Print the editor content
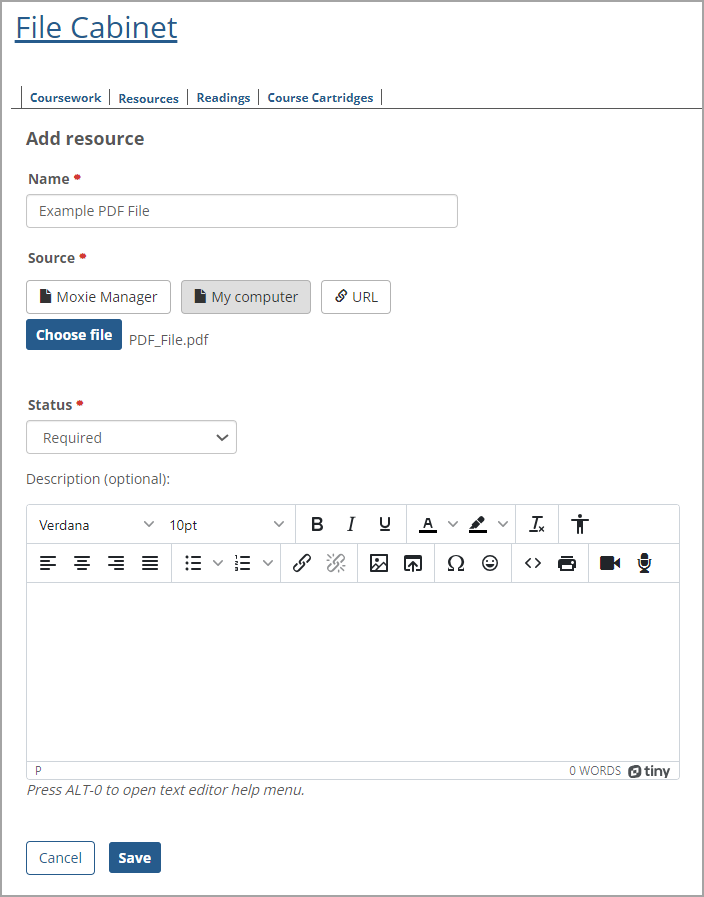The height and width of the screenshot is (897, 704). click(567, 563)
